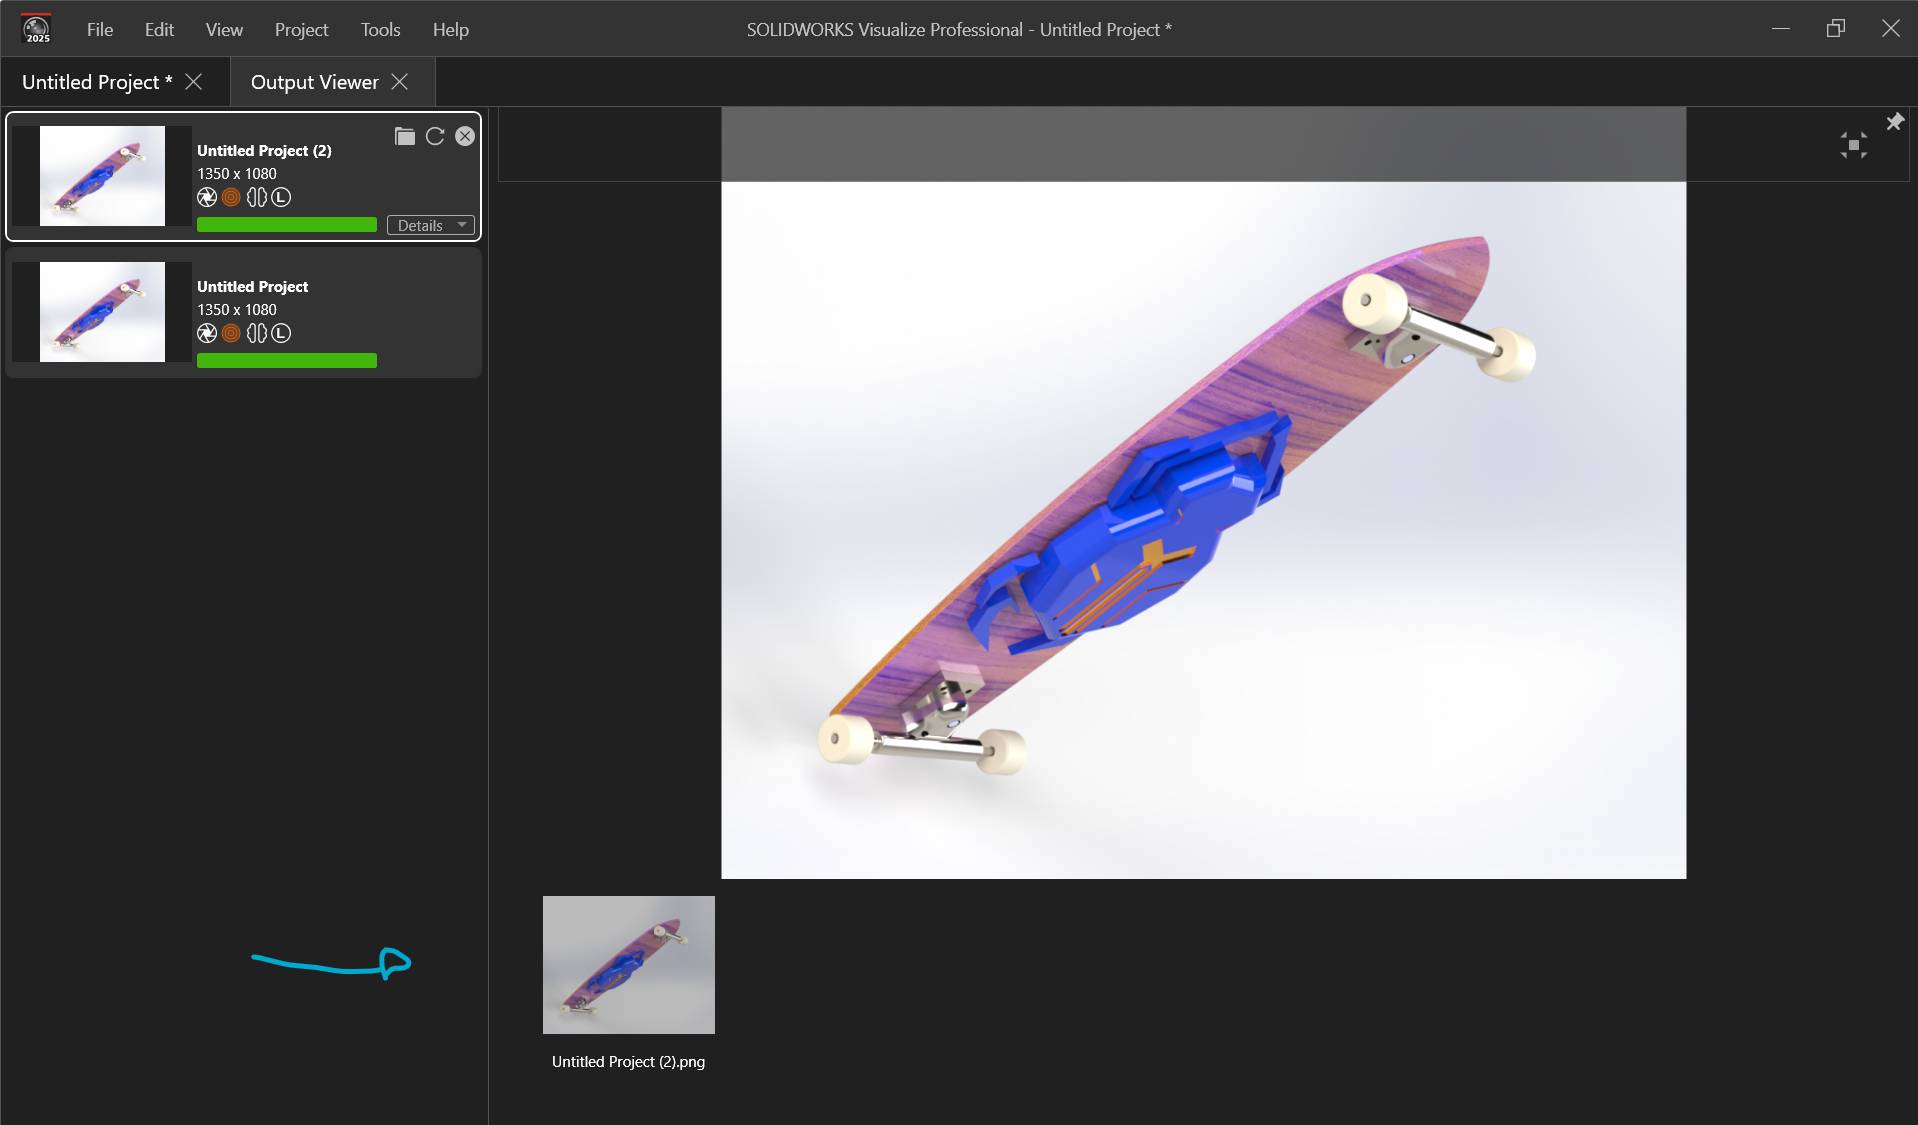Open output folder for Untitled Project (2)

(405, 136)
